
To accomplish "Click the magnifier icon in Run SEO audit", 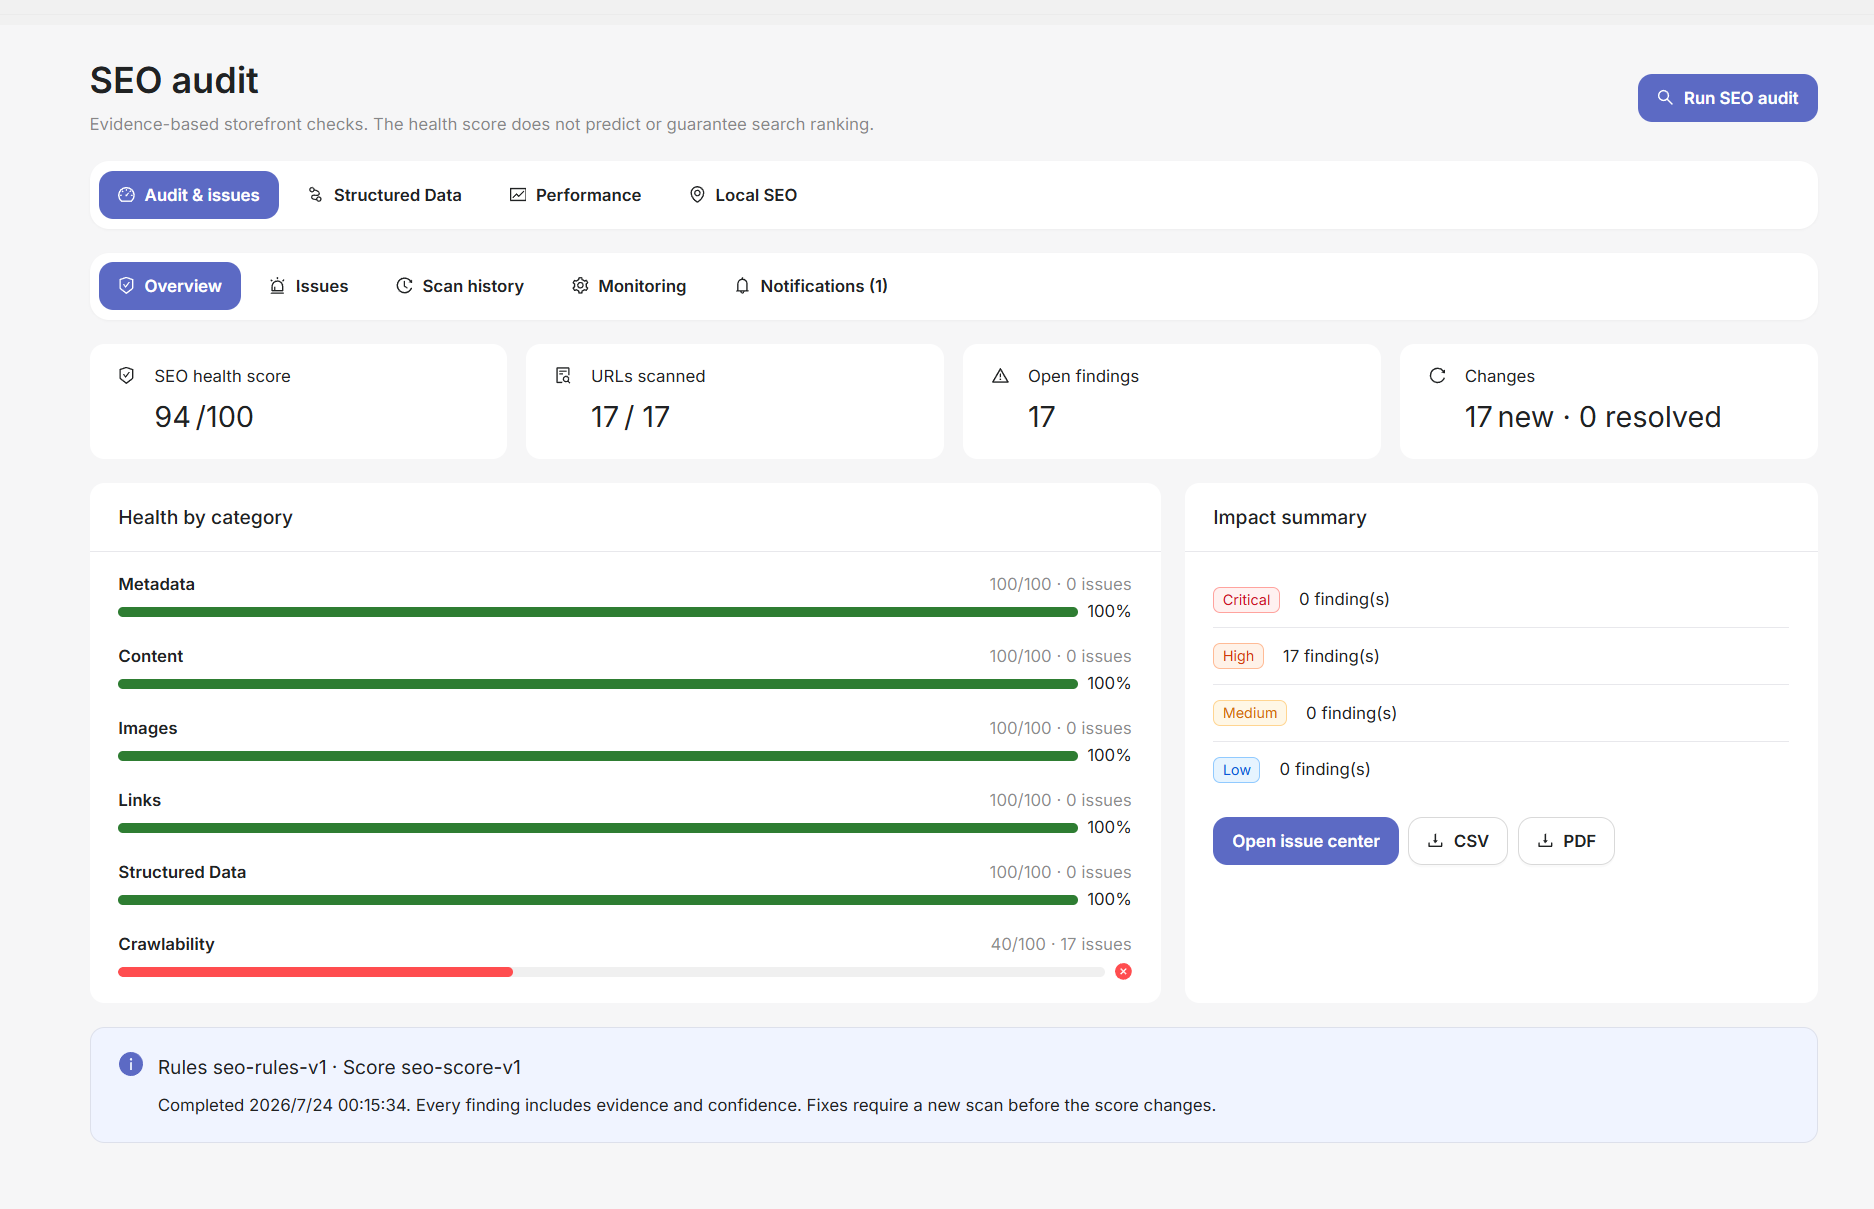I will (1665, 98).
